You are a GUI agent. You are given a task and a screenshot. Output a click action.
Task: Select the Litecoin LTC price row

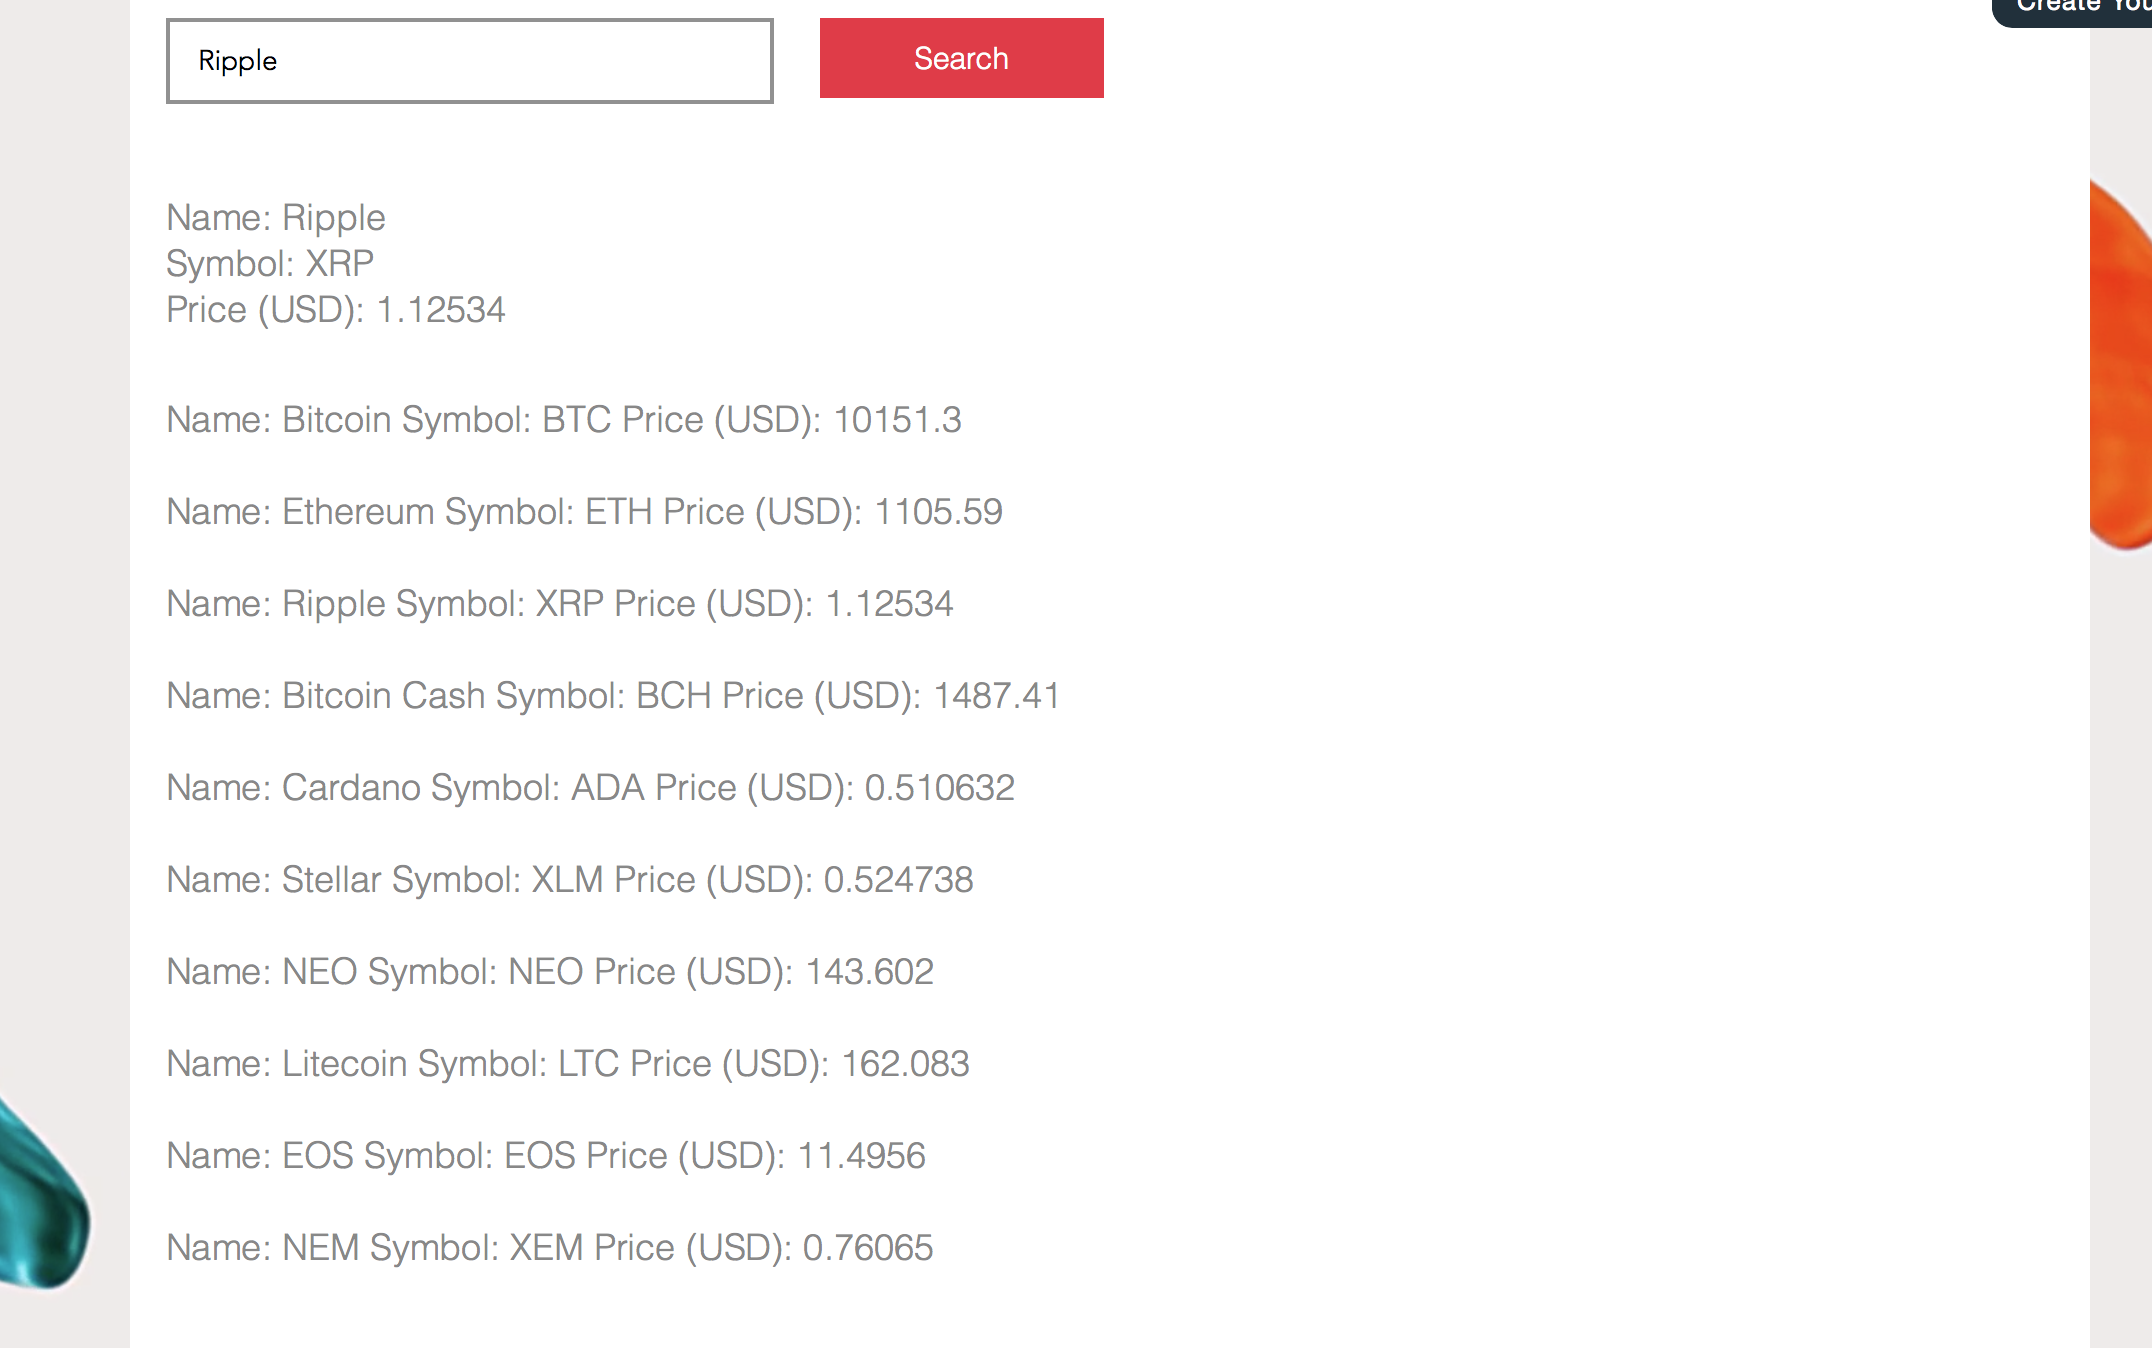point(568,1064)
